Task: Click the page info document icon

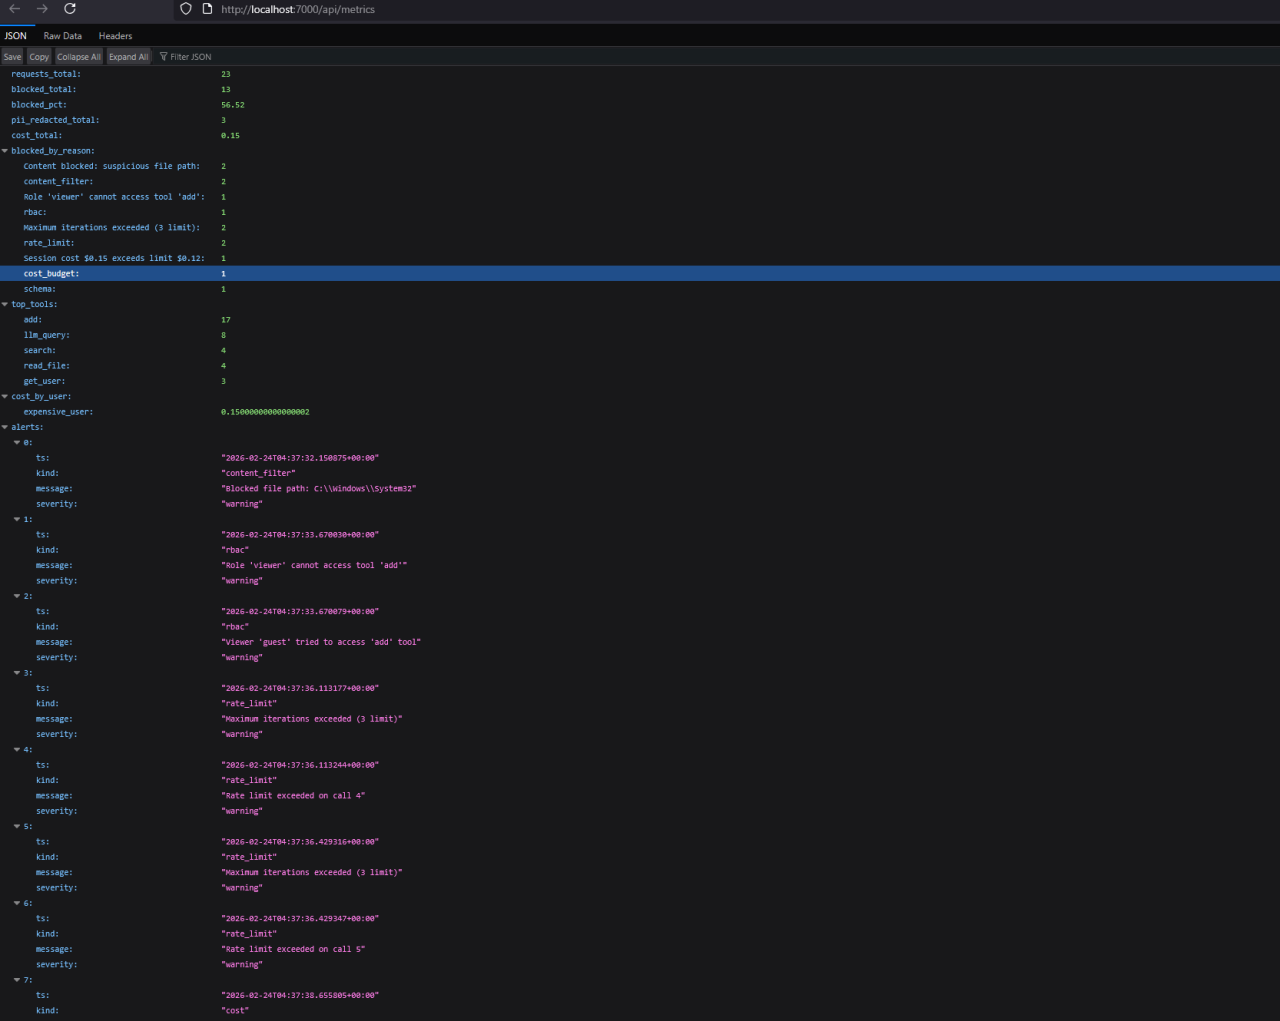Action: pyautogui.click(x=207, y=9)
